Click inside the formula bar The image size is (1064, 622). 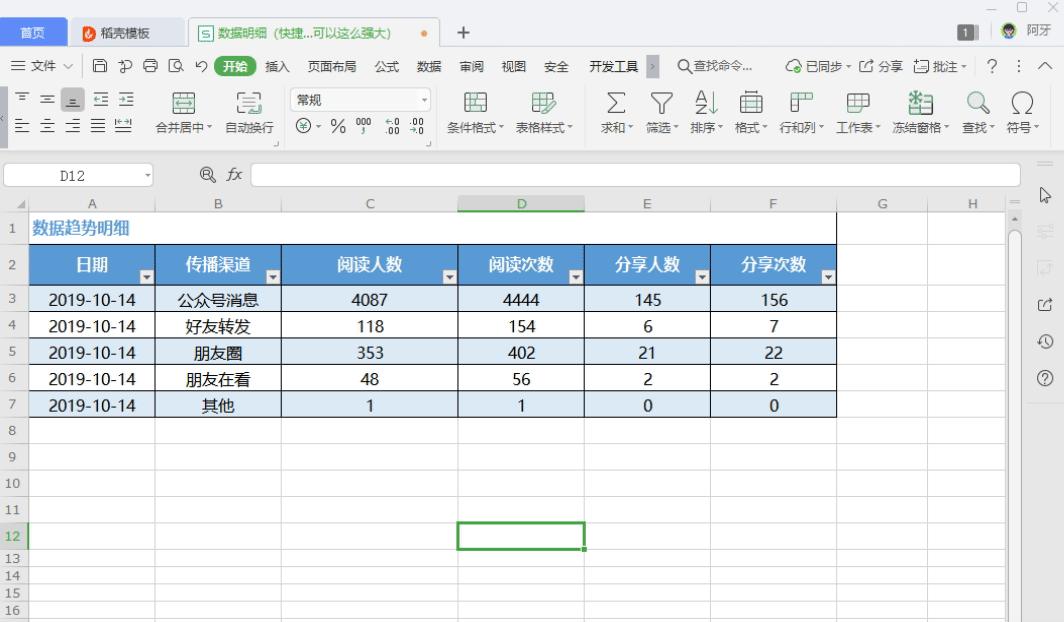[x=600, y=174]
